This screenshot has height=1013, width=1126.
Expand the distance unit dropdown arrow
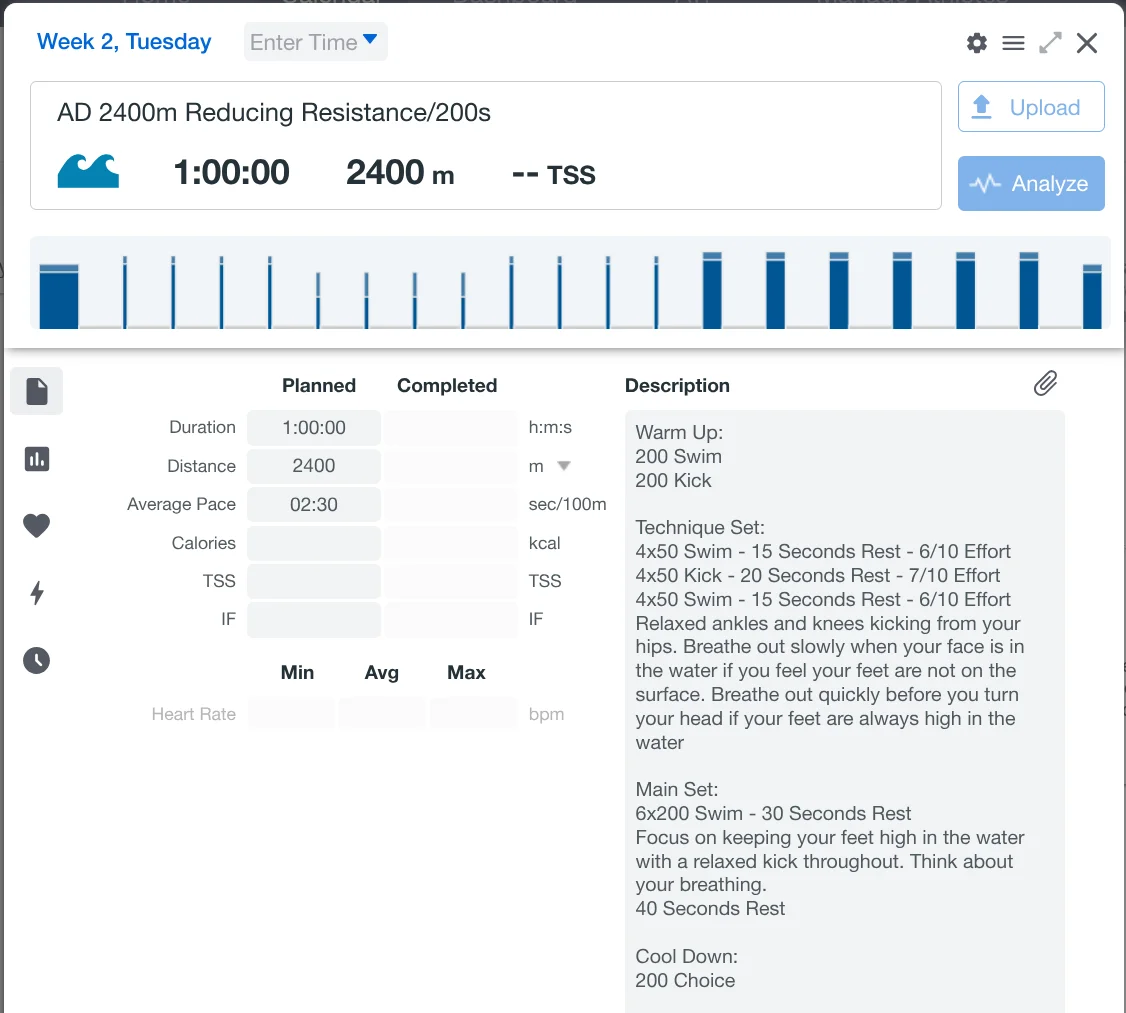(564, 466)
